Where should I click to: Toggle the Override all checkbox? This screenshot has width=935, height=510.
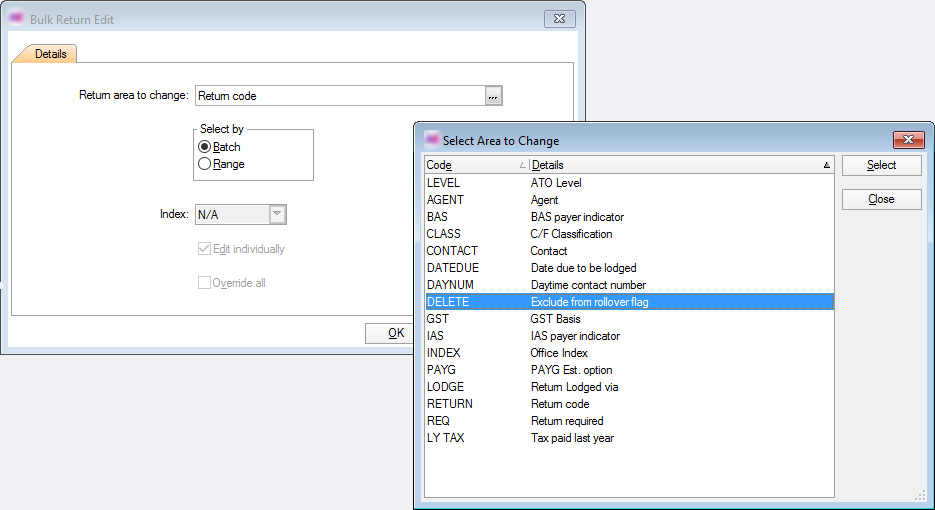tap(205, 283)
